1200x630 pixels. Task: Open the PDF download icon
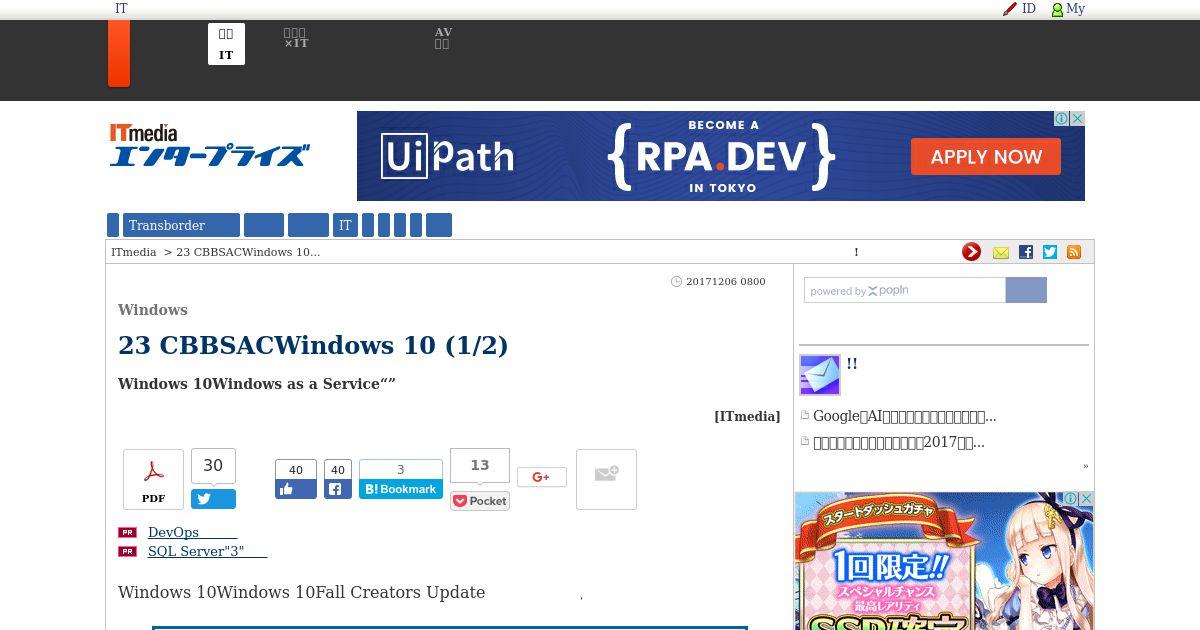click(153, 479)
